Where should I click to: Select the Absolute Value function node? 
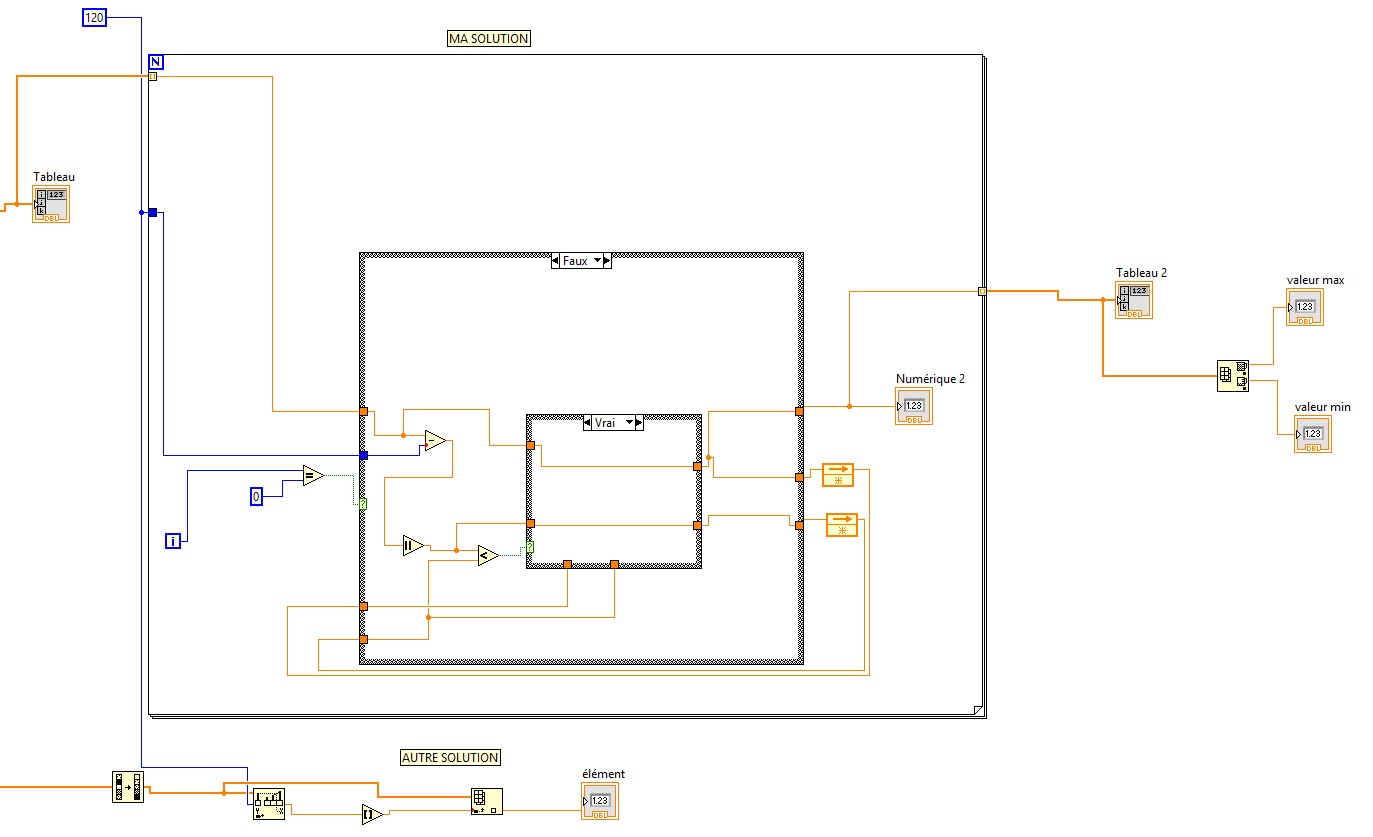click(x=413, y=545)
